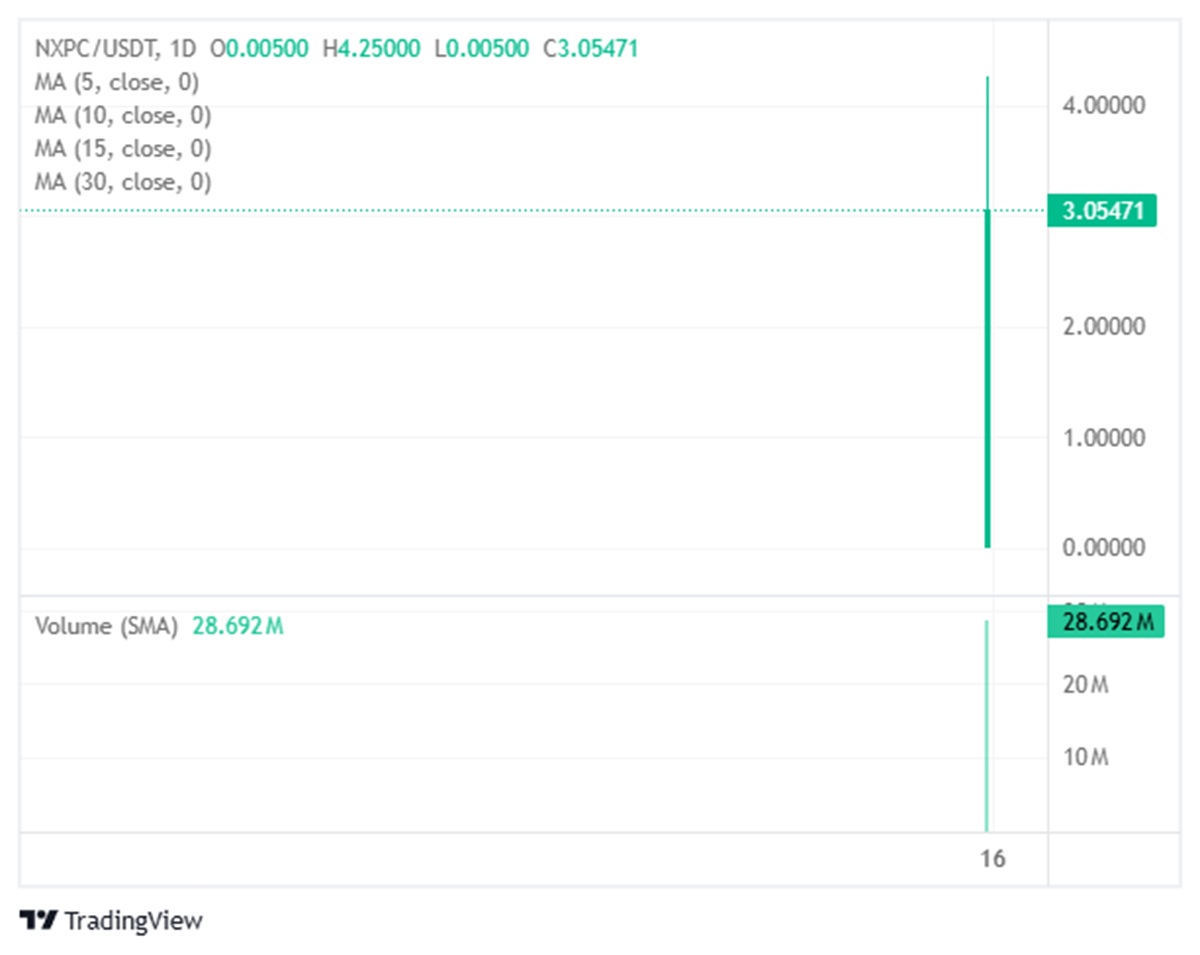Click the MA (15, close, 0) indicator label

(123, 148)
